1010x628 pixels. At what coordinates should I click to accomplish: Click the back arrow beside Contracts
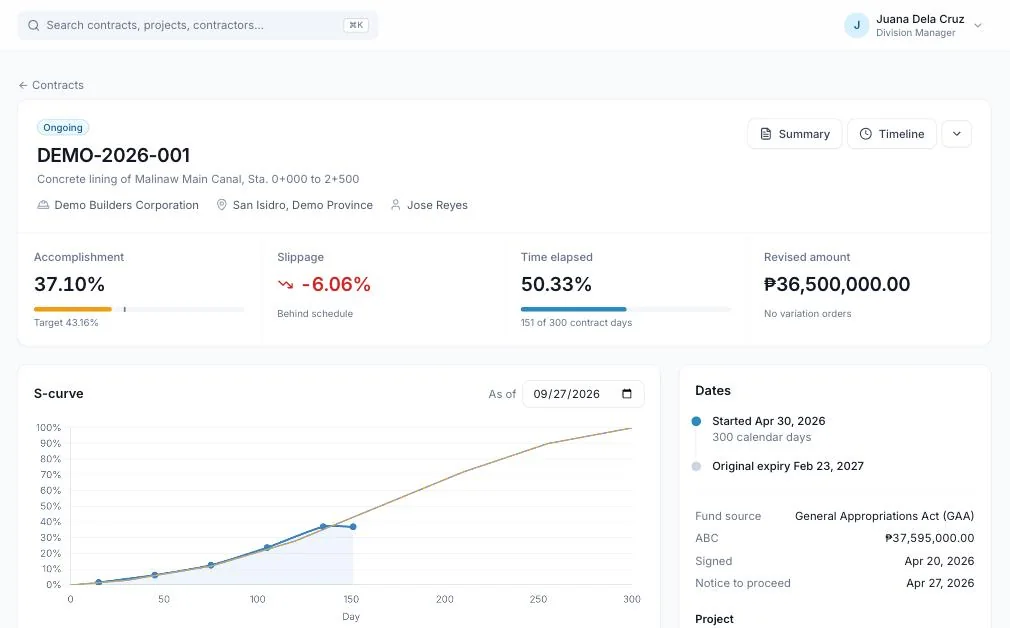point(23,85)
